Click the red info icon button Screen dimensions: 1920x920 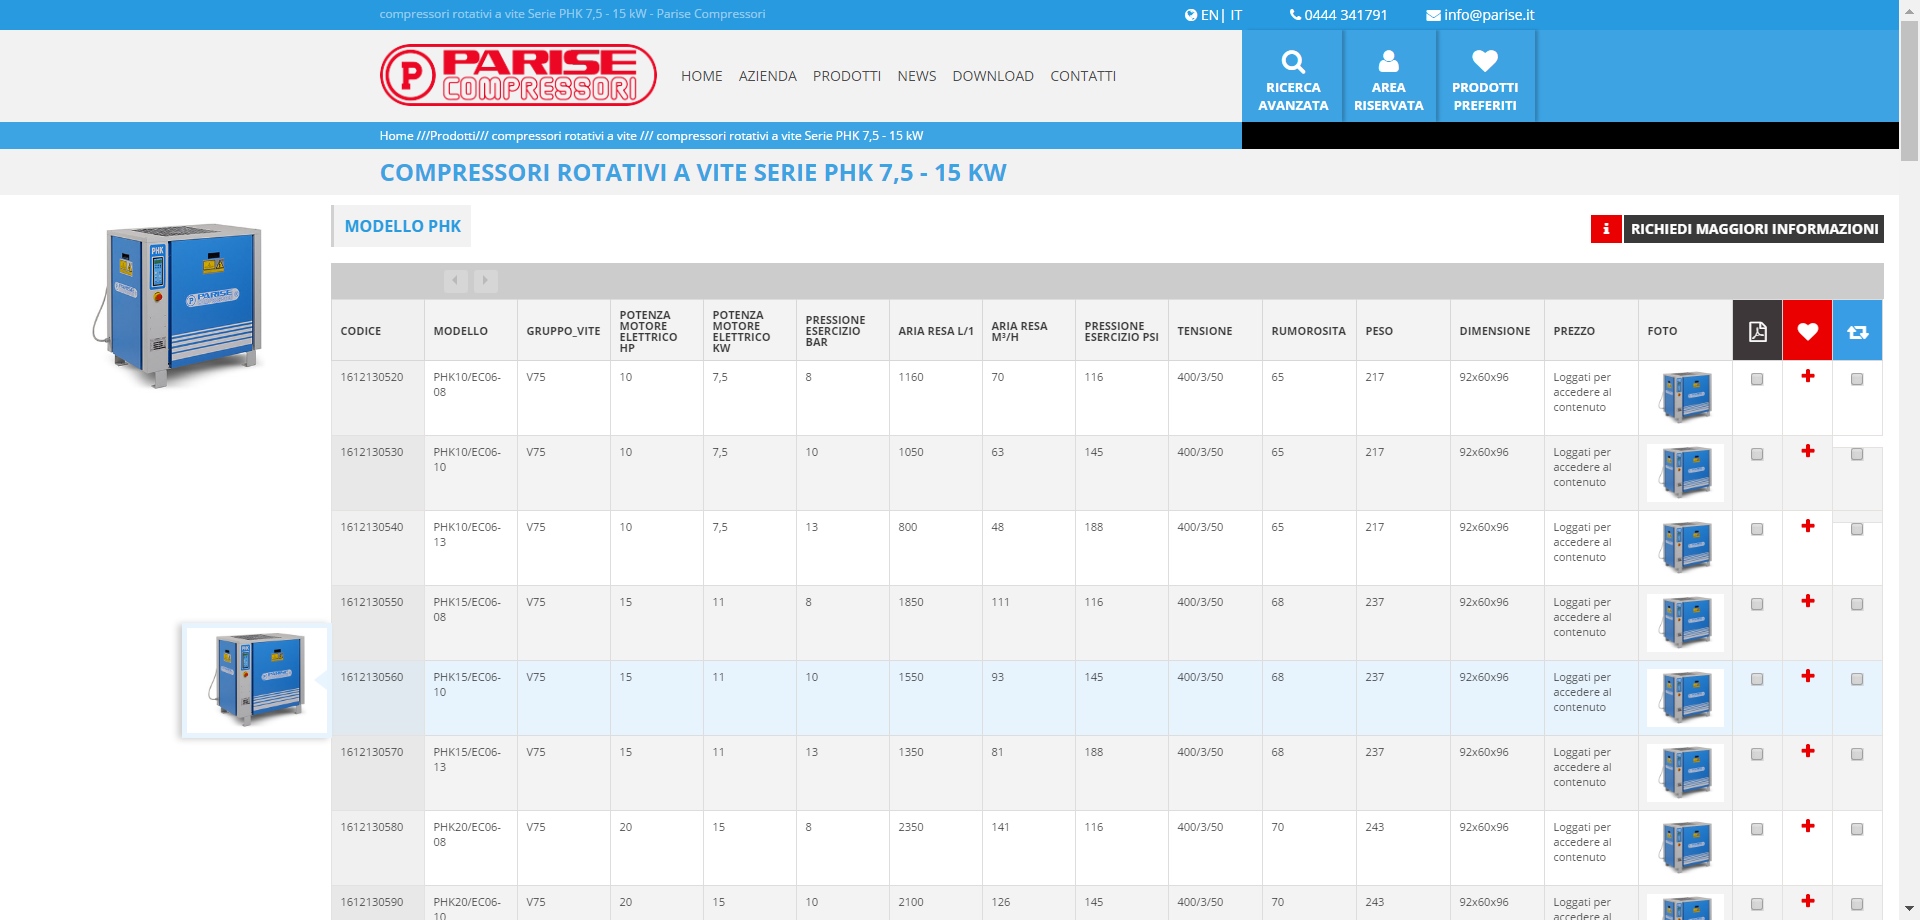click(1606, 229)
